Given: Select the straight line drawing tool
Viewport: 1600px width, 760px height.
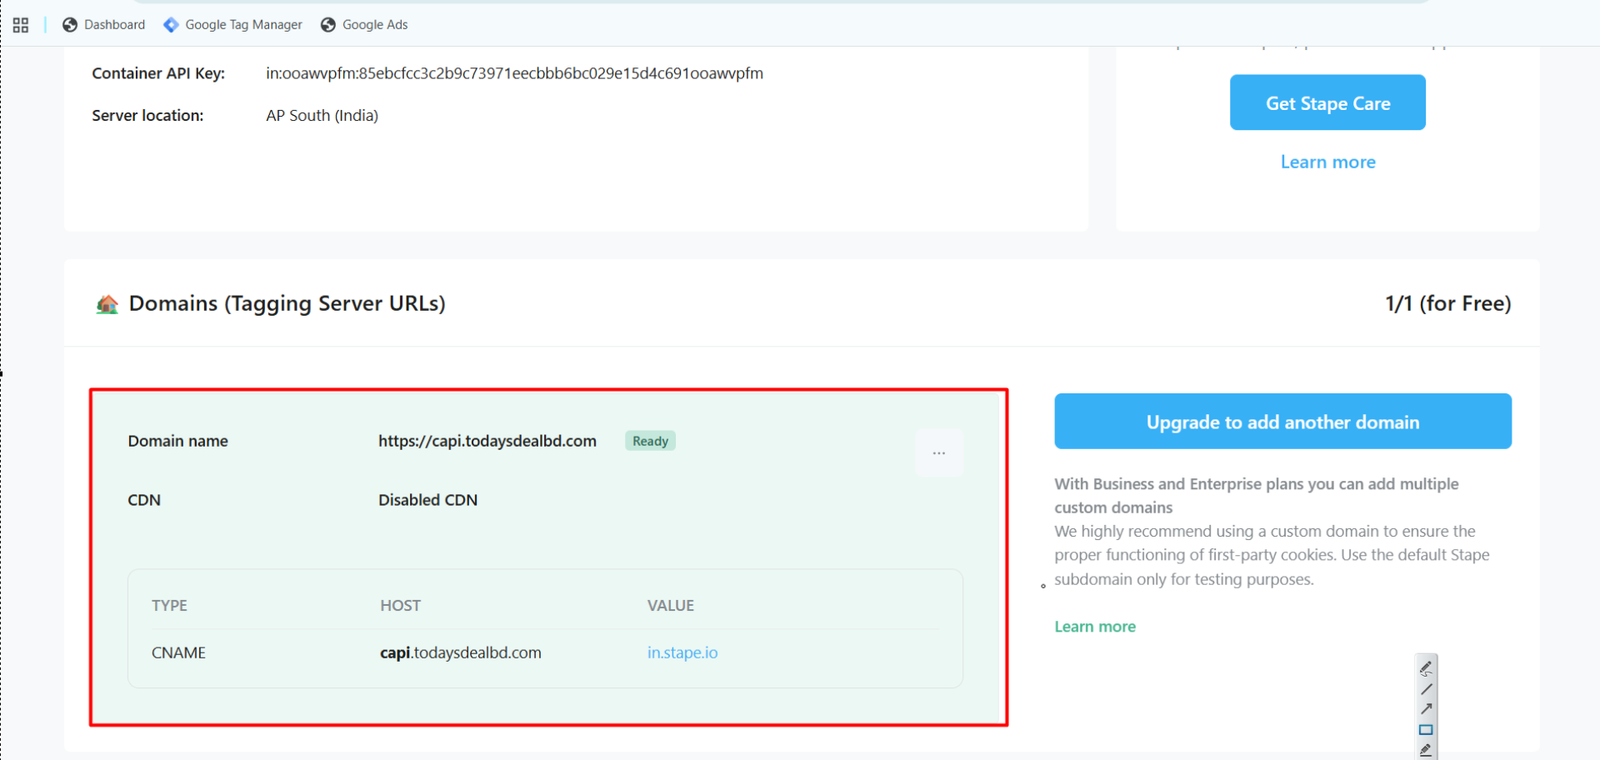Looking at the screenshot, I should (1426, 689).
